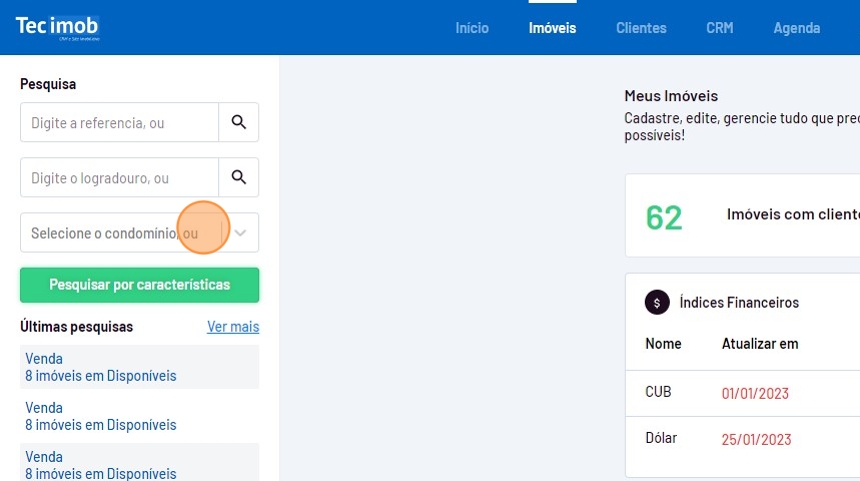This screenshot has width=860, height=481.
Task: Open the second Venda recent search
Action: point(139,416)
